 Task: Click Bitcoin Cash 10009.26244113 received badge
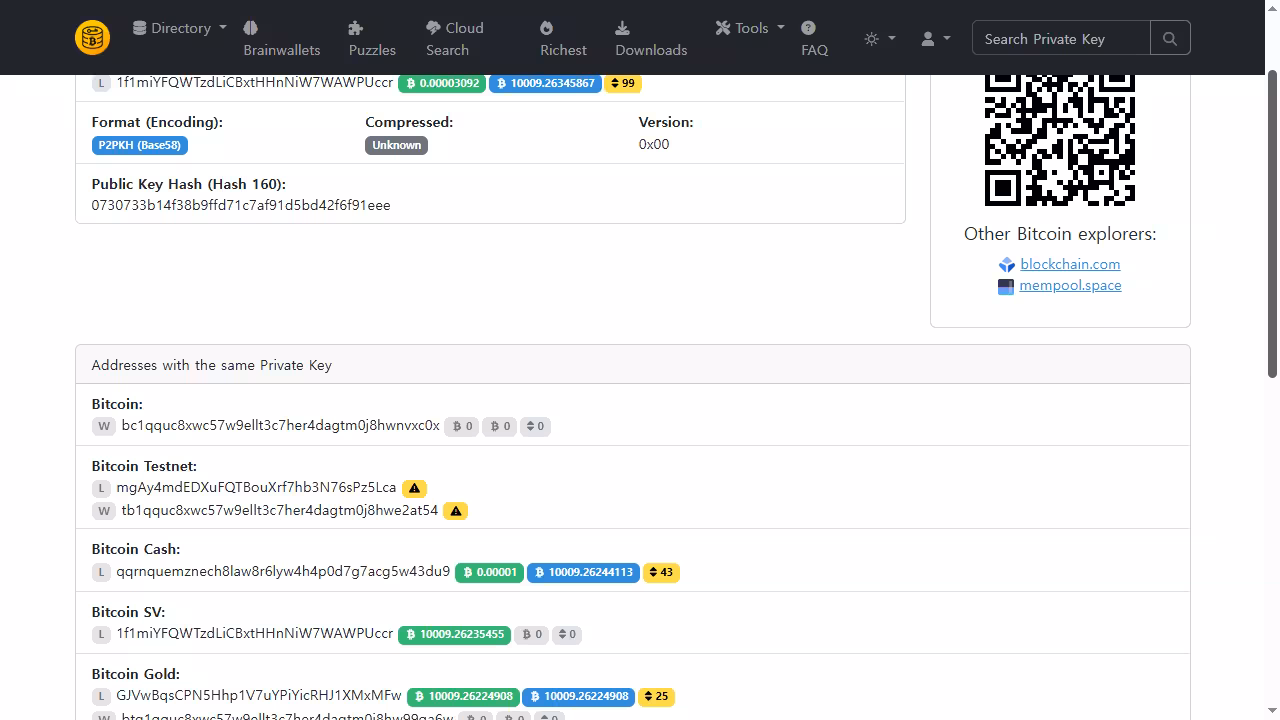[583, 573]
